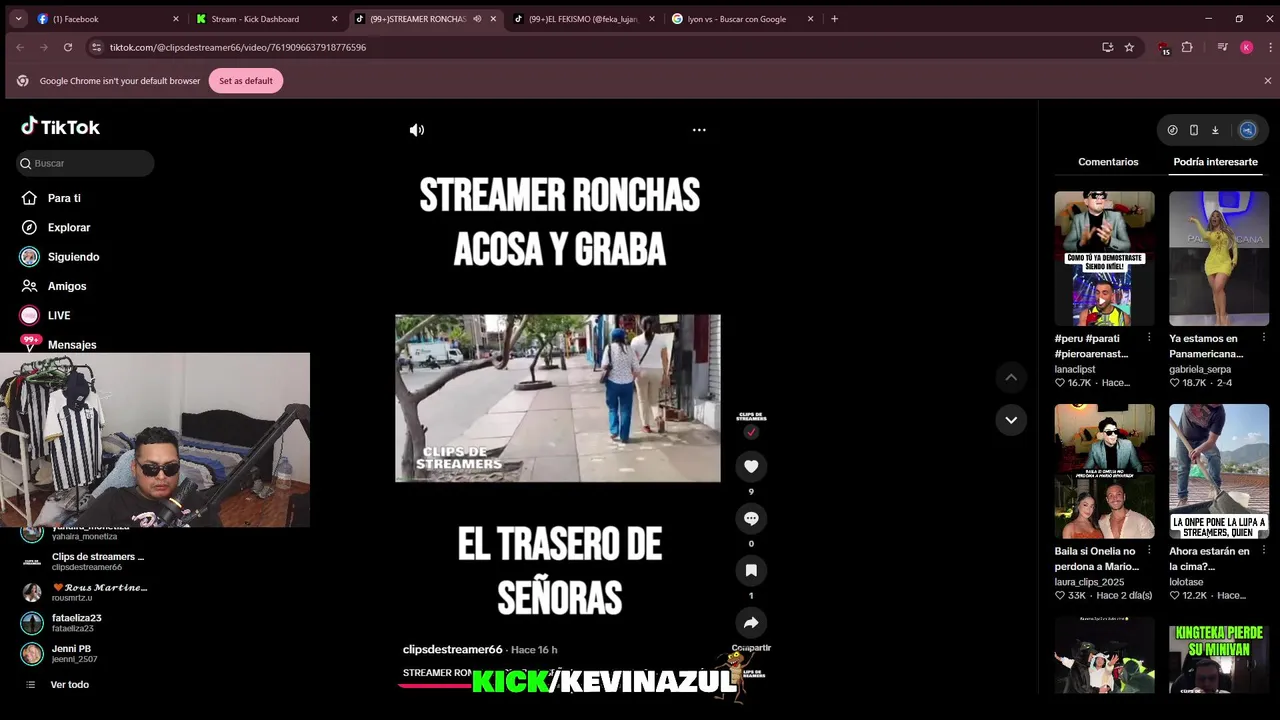Open Mensajes inbox
The image size is (1280, 720).
pos(72,344)
